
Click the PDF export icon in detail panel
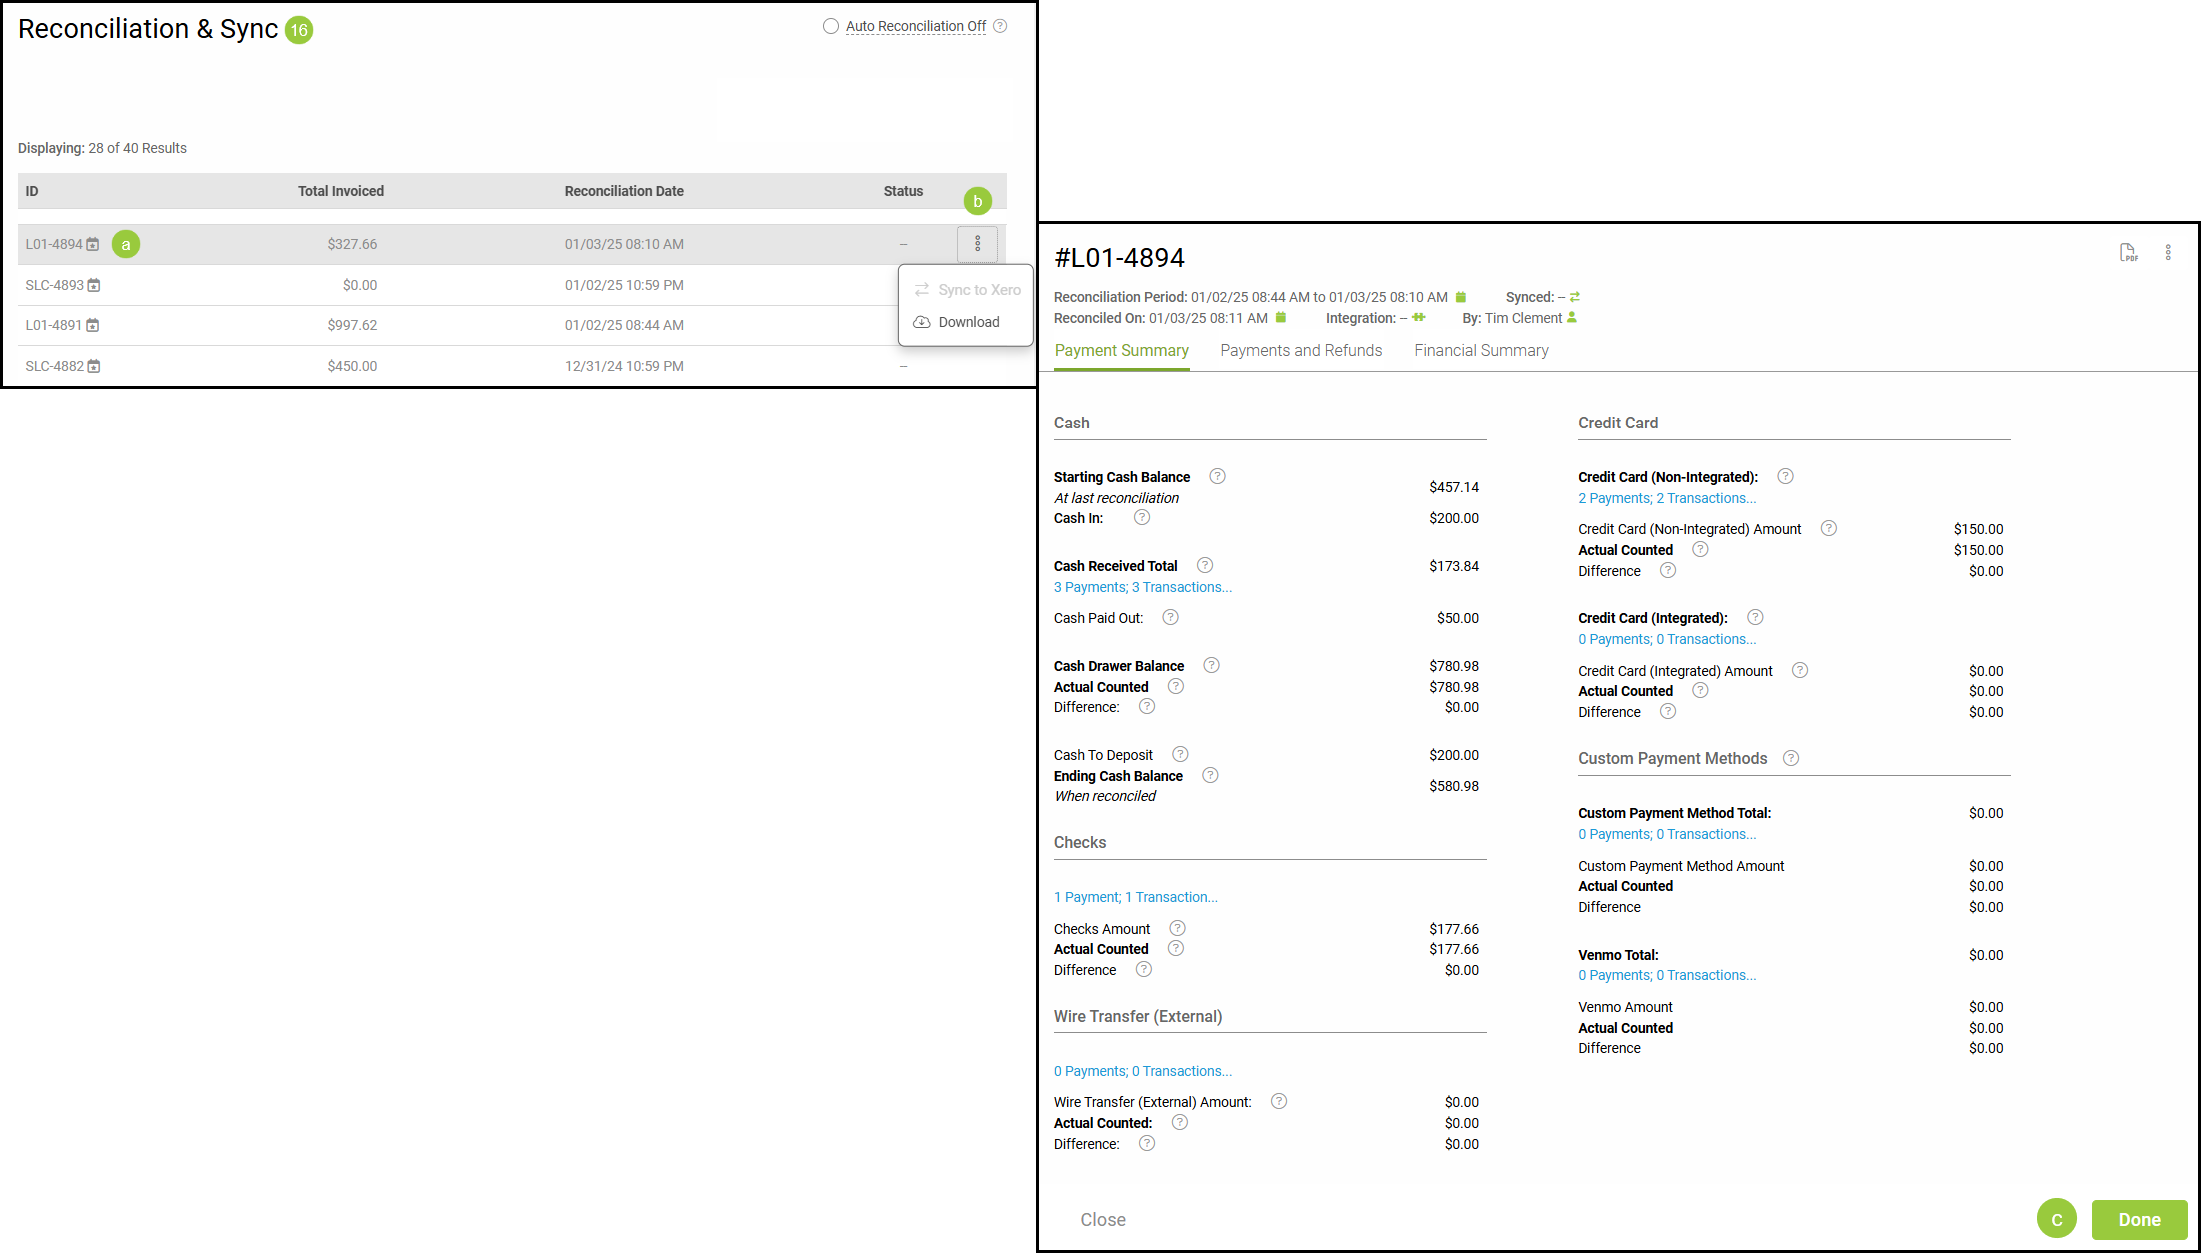pos(2128,253)
